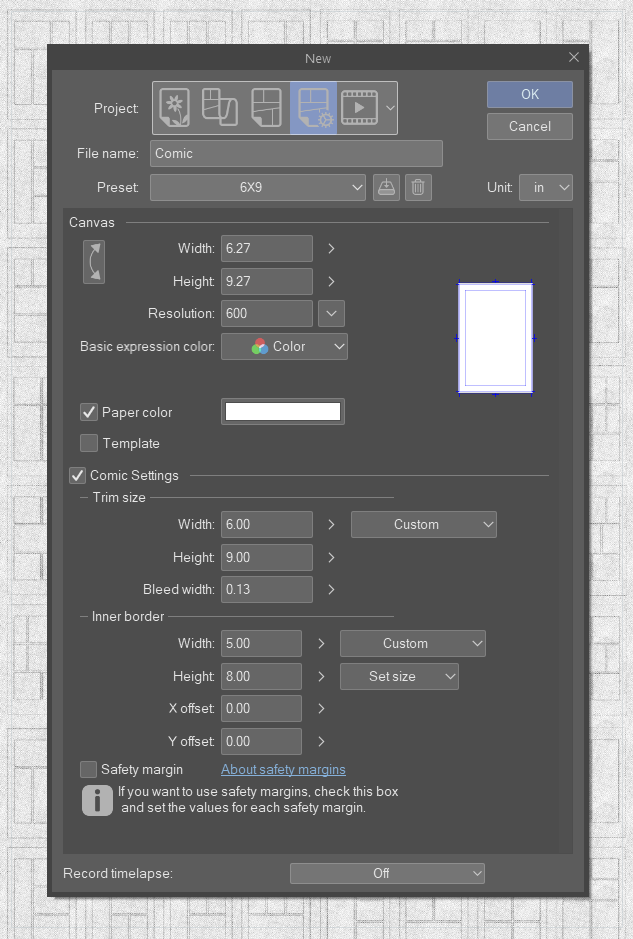Open the Trim size Width slider arrow
633x939 pixels.
pos(331,525)
